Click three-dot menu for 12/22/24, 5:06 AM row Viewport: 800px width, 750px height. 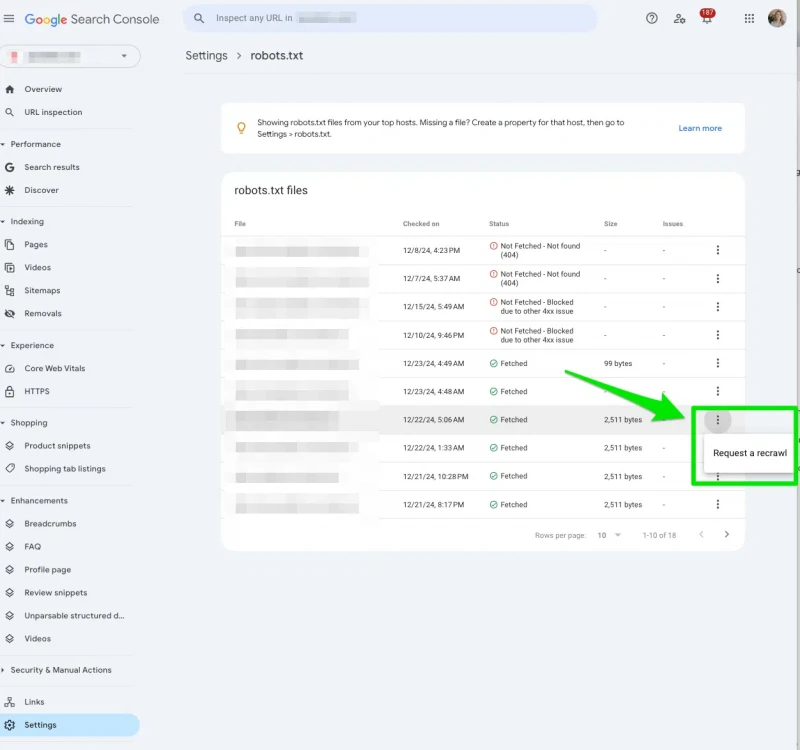(717, 420)
